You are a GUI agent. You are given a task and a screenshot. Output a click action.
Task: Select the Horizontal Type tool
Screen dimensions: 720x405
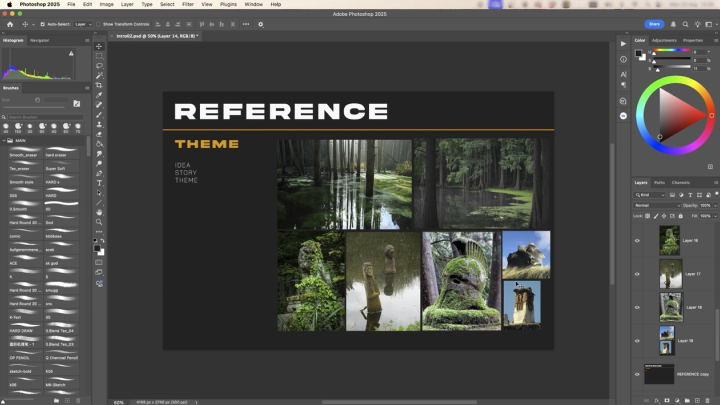coord(99,183)
